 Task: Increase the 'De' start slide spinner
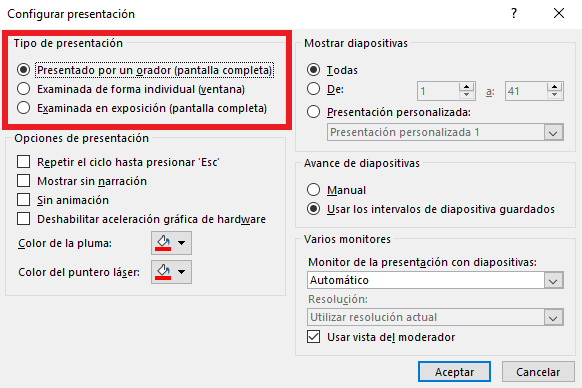(x=467, y=87)
